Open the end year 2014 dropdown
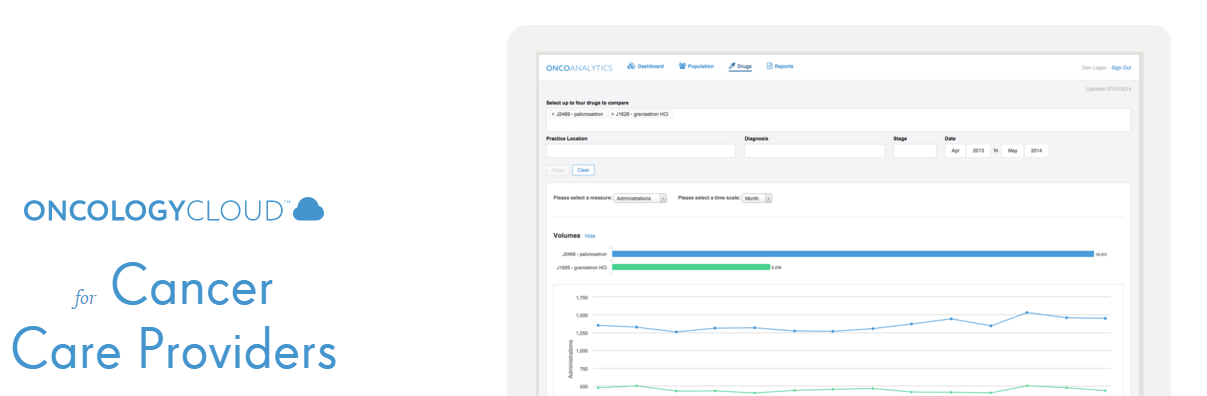 pos(1036,151)
